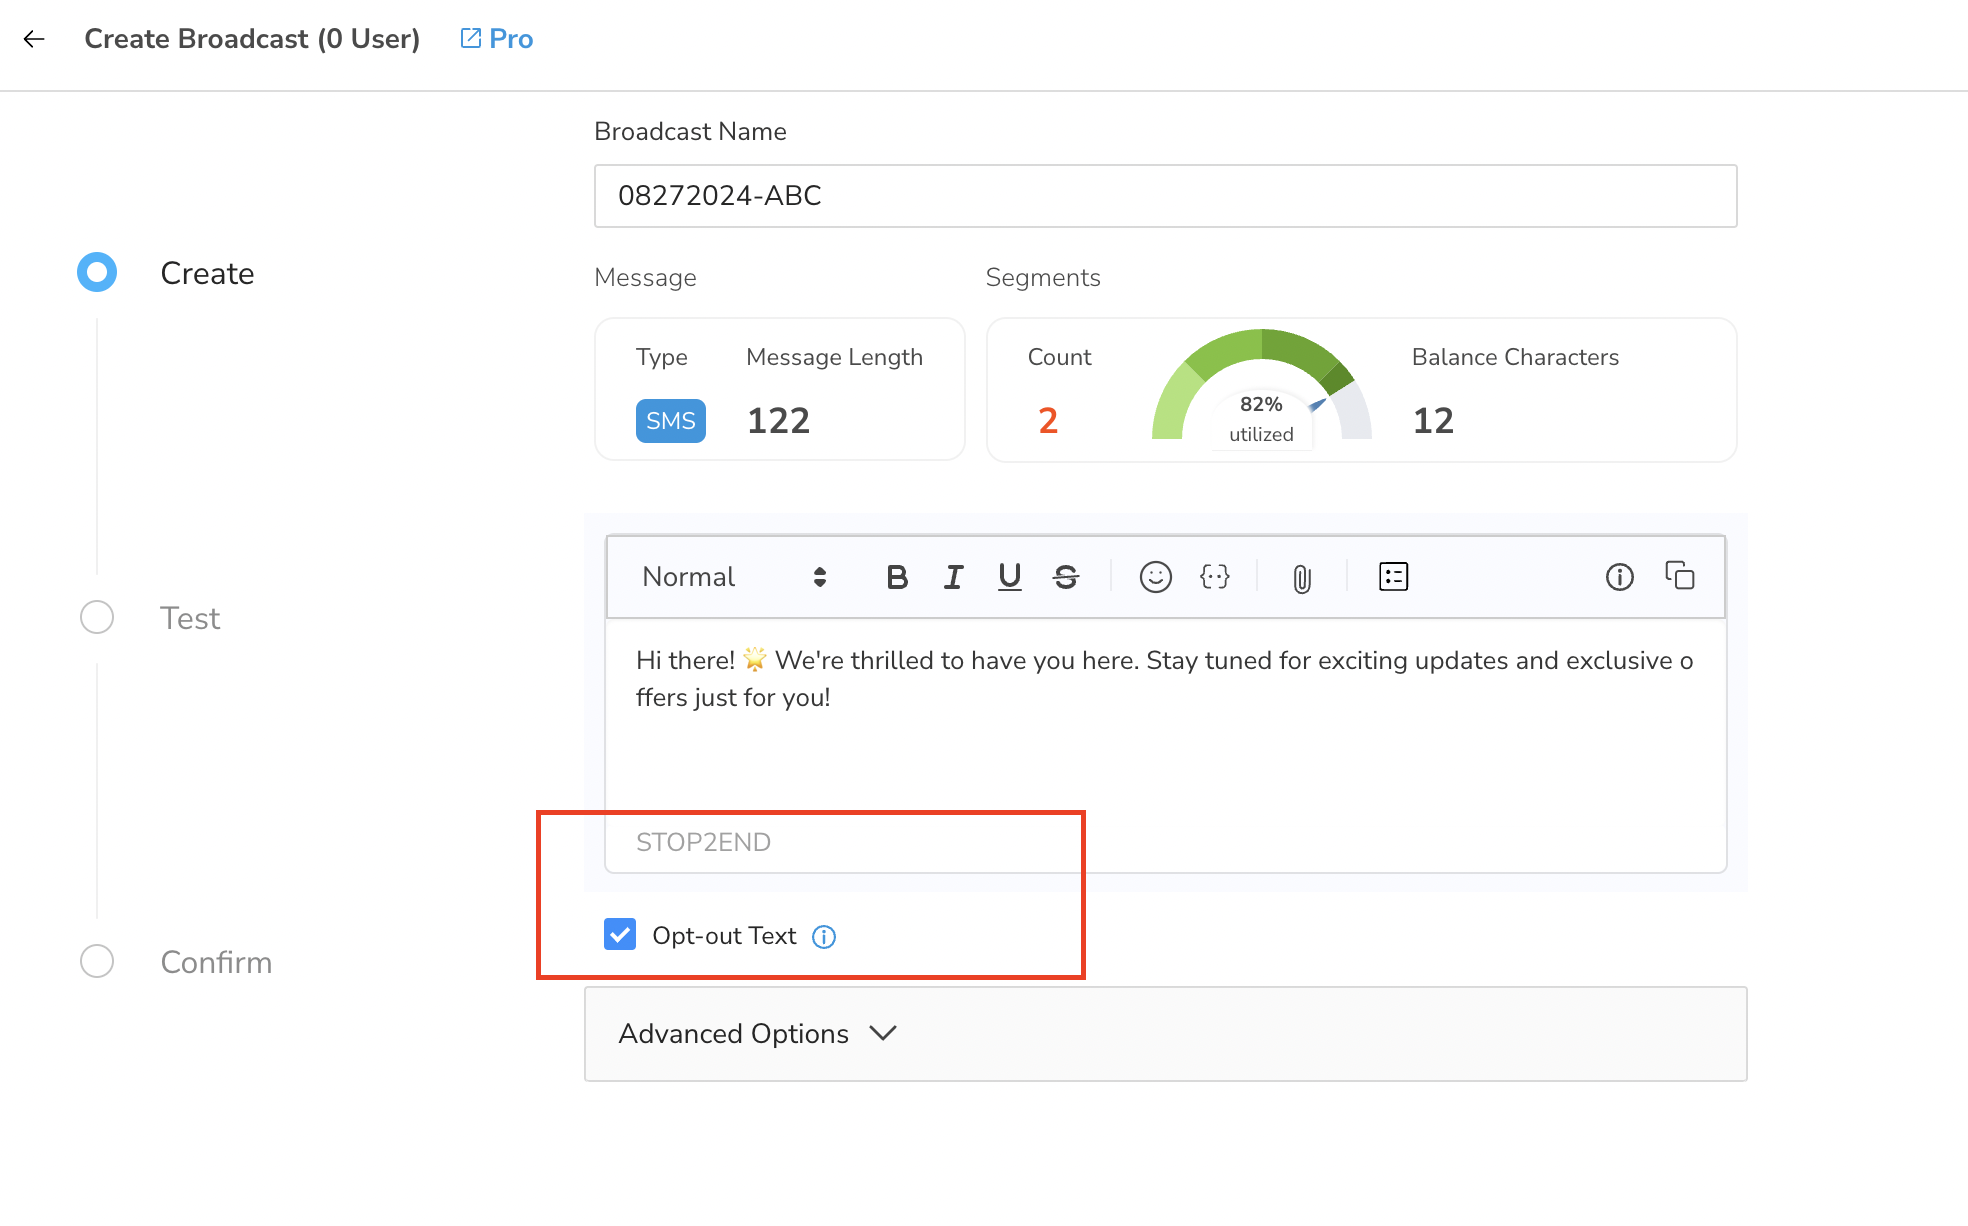This screenshot has width=1968, height=1226.
Task: Expand the Advanced Options section
Action: point(1166,1034)
